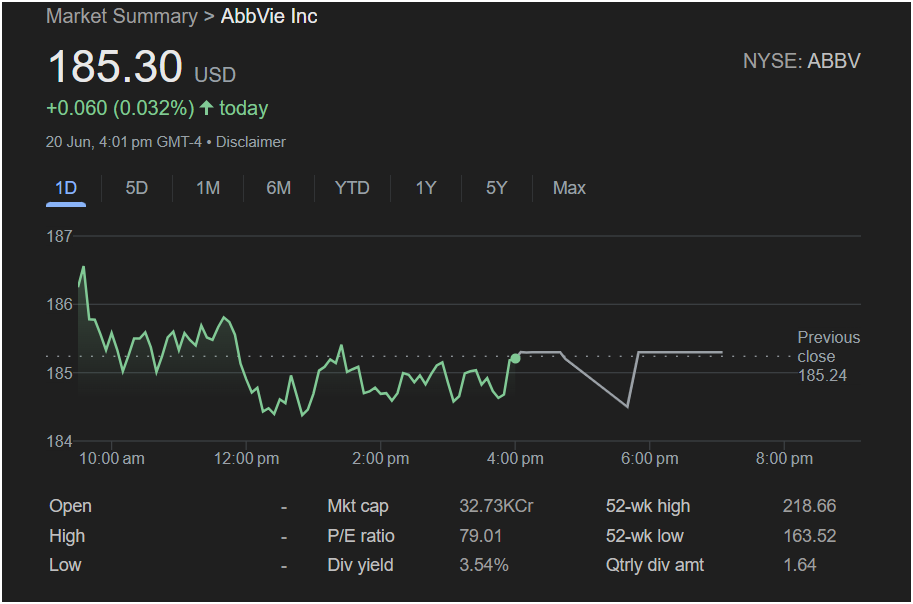Open the Disclaimer link

tap(251, 142)
